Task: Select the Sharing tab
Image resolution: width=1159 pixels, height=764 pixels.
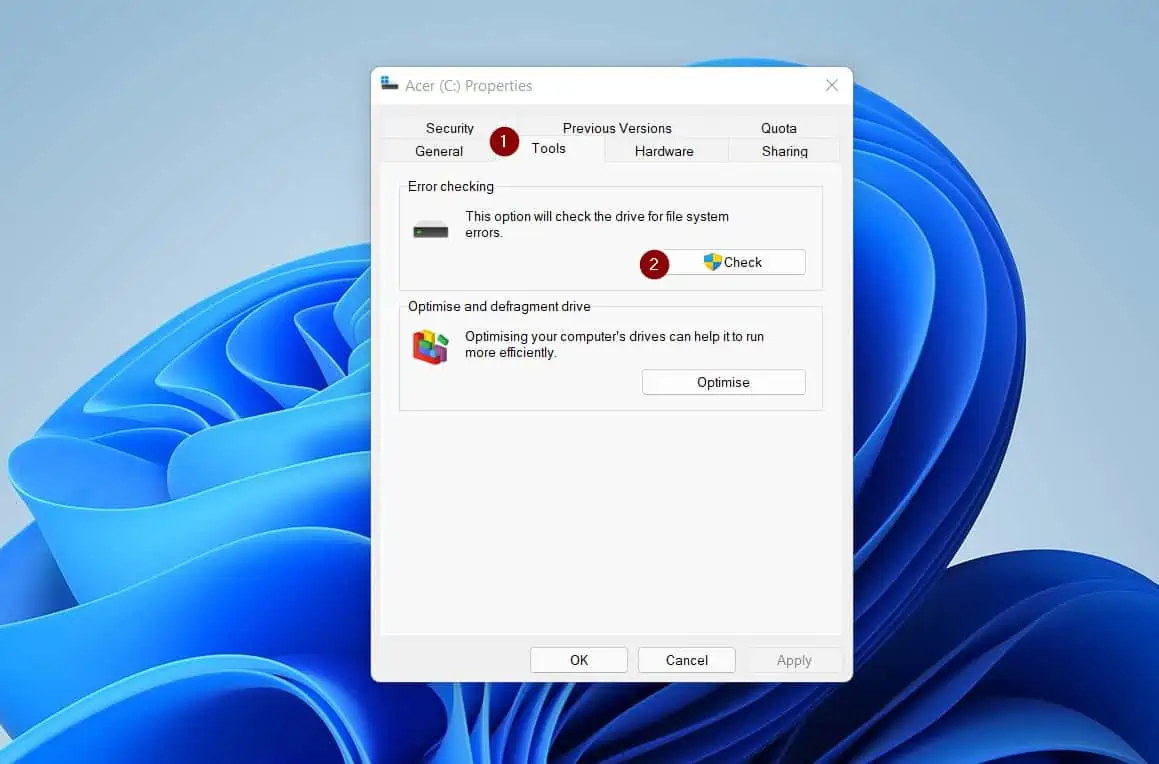Action: [784, 151]
